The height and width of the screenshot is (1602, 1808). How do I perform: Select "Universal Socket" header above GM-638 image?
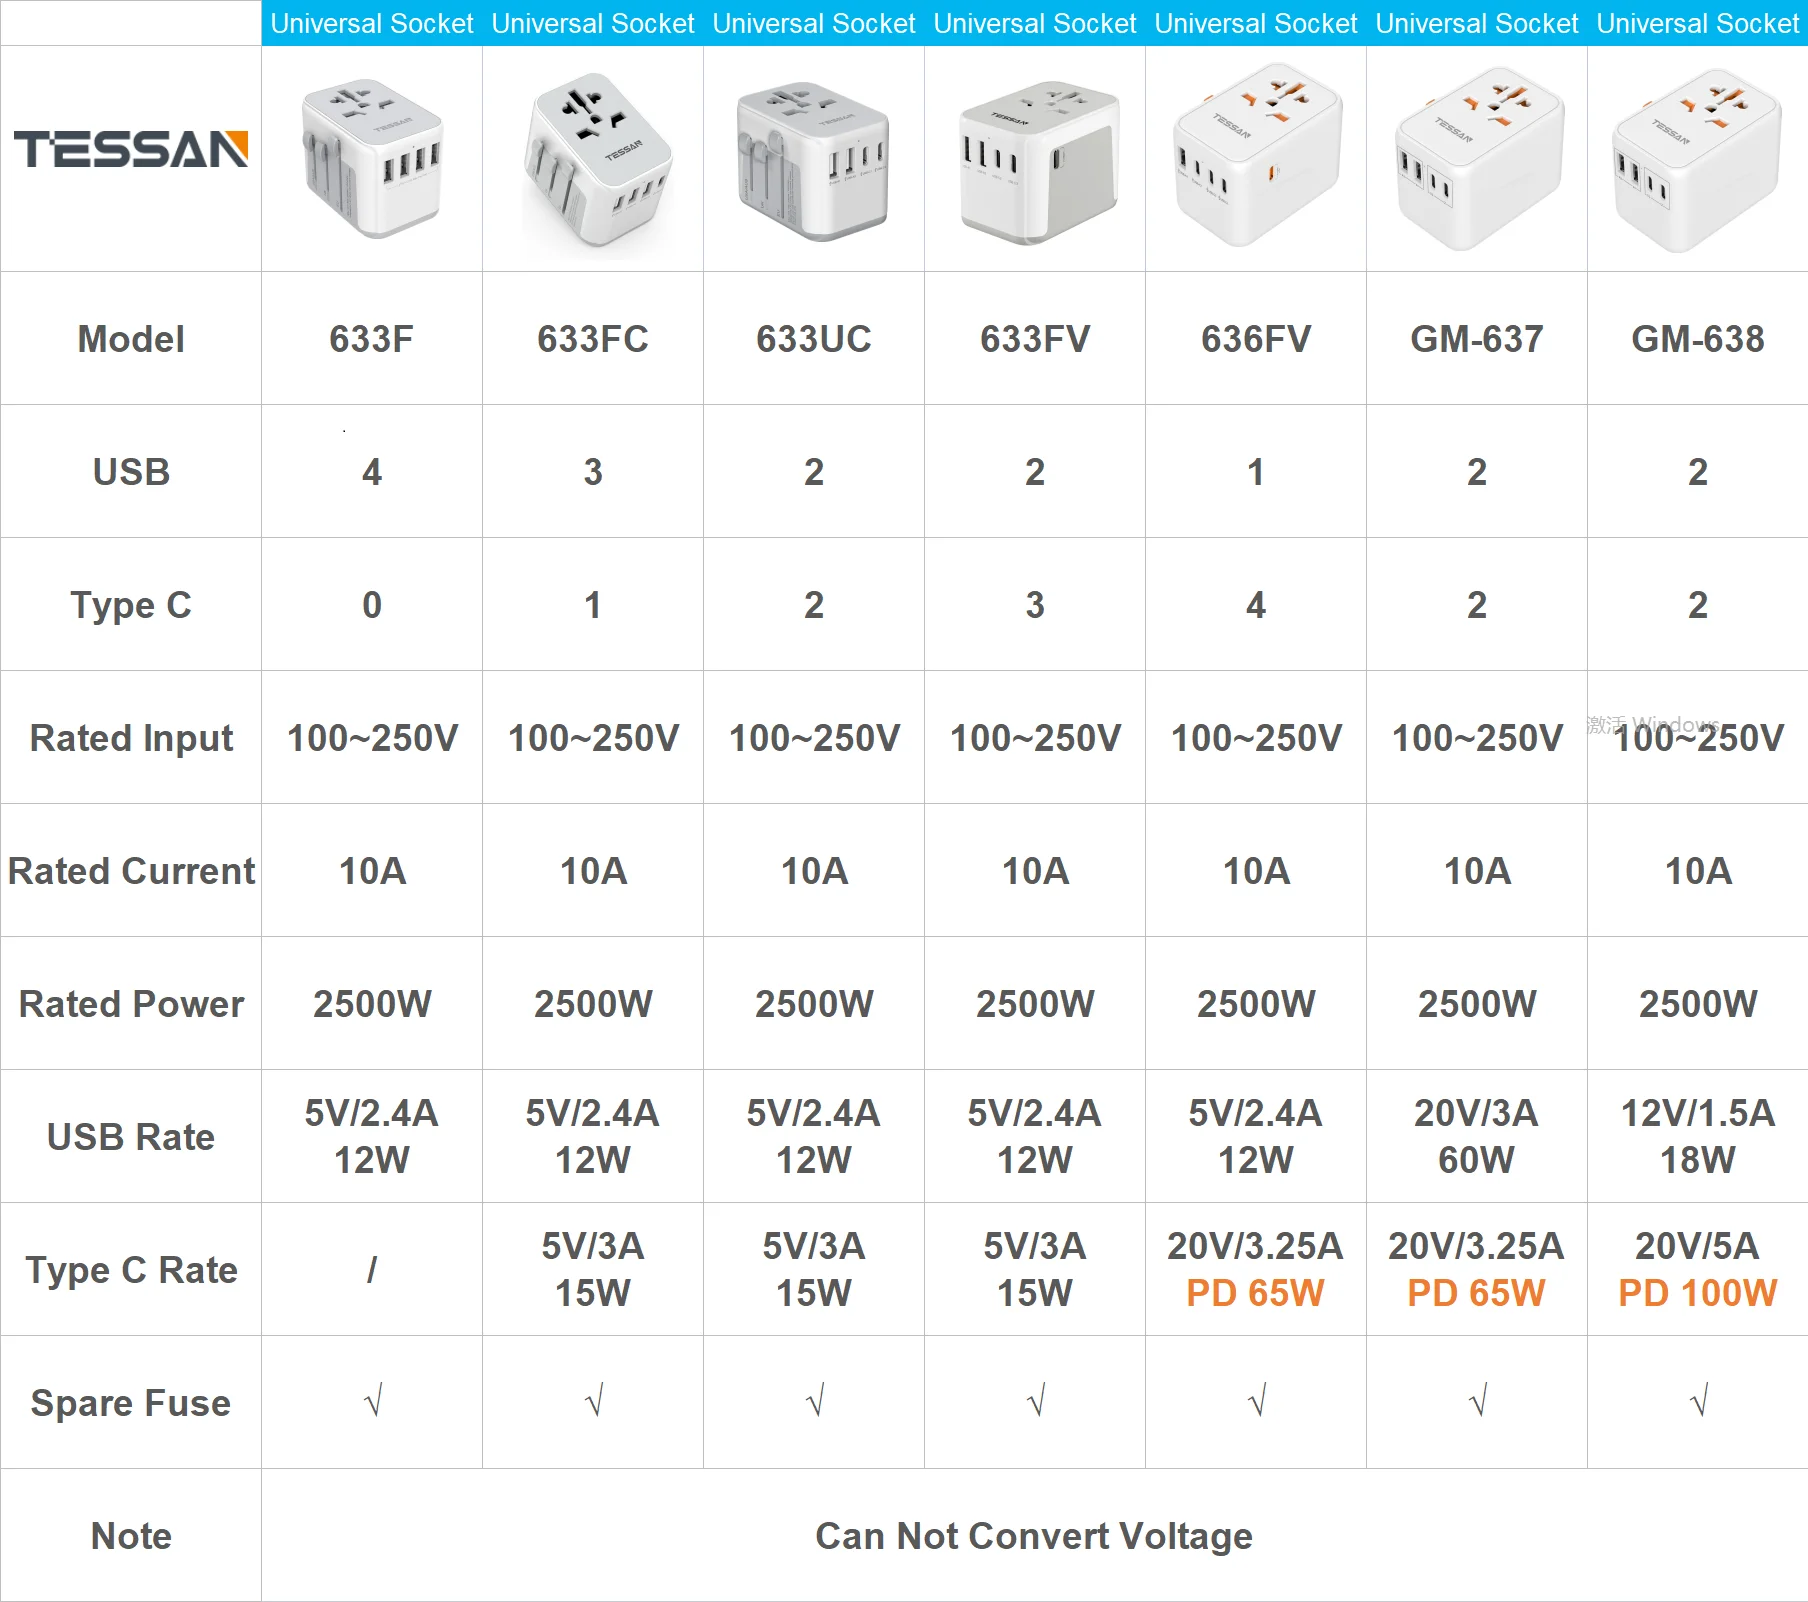tap(1698, 23)
